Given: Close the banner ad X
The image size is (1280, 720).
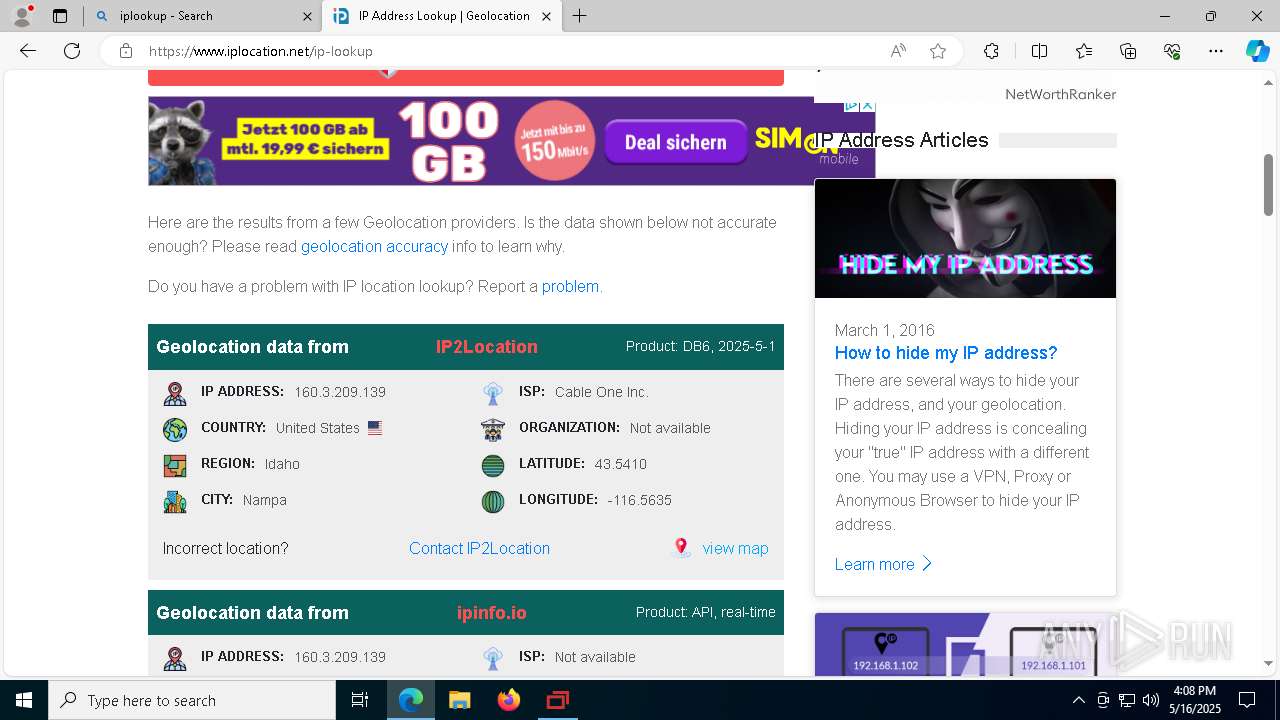Looking at the screenshot, I should 867,105.
